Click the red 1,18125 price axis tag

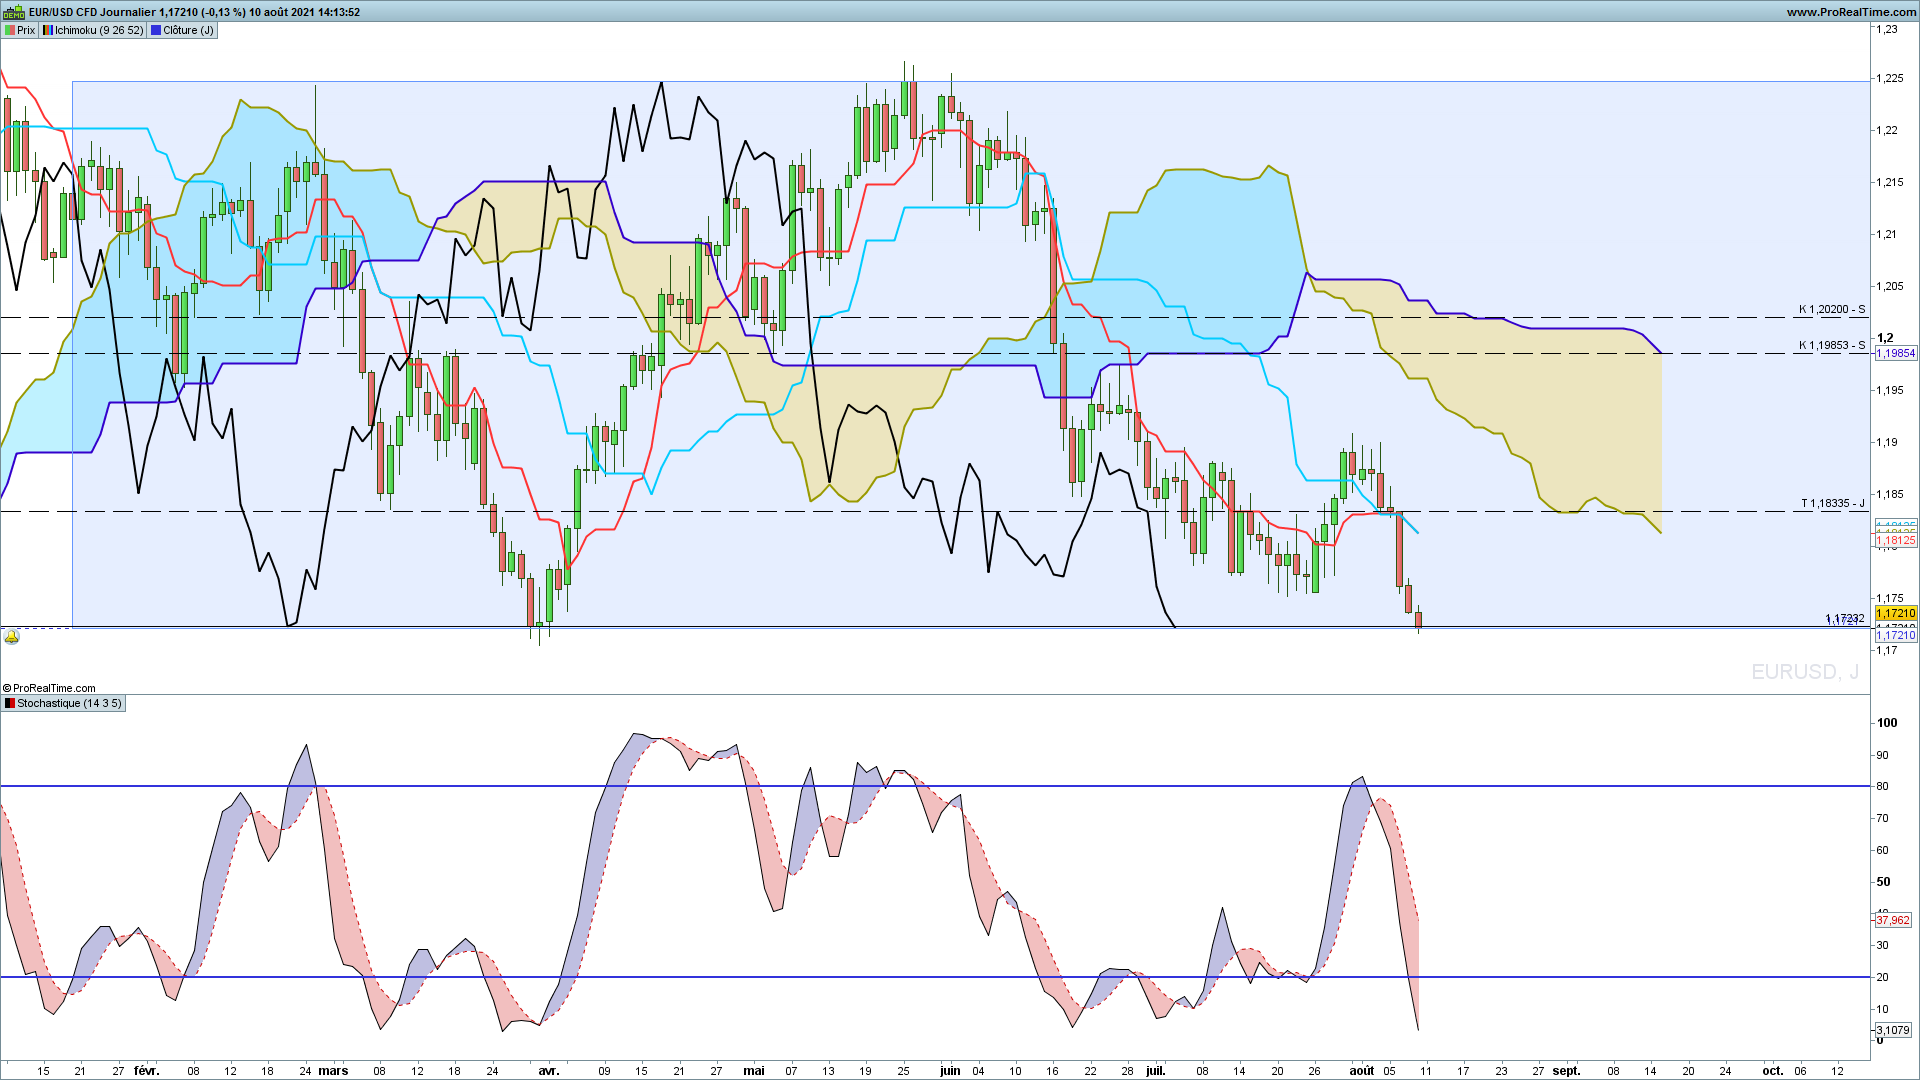tap(1895, 540)
